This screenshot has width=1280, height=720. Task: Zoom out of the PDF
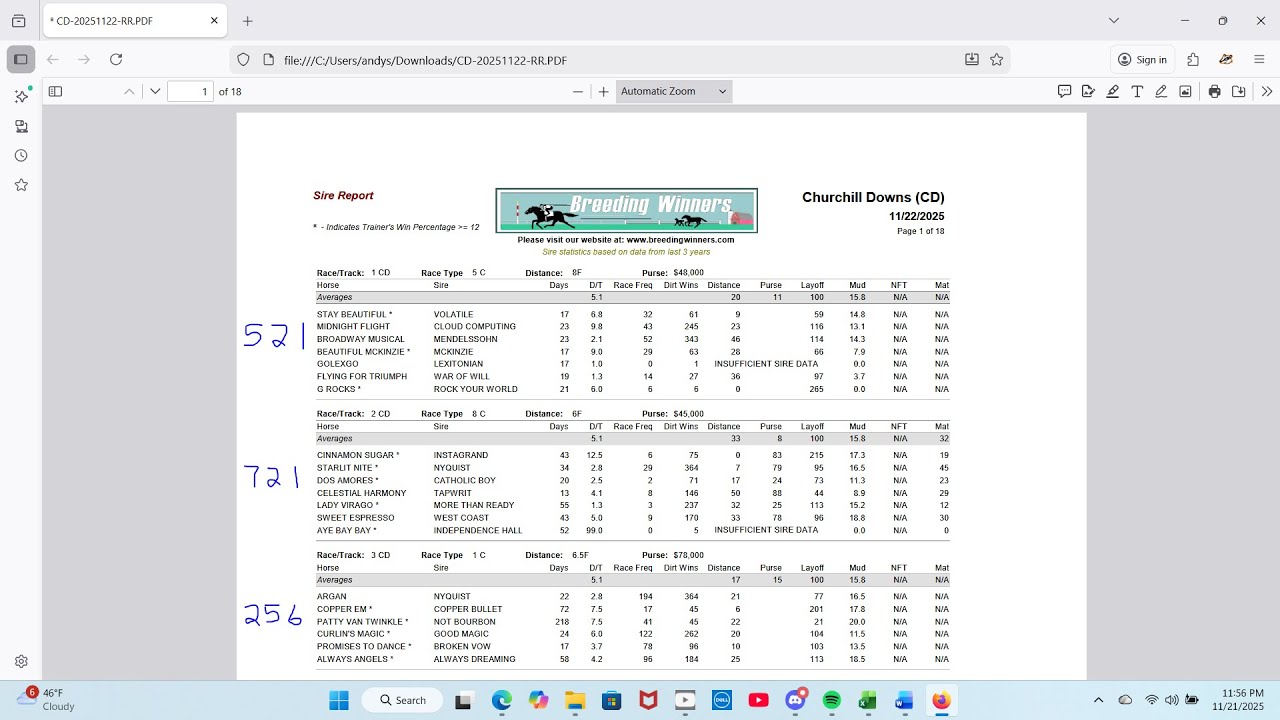(577, 91)
